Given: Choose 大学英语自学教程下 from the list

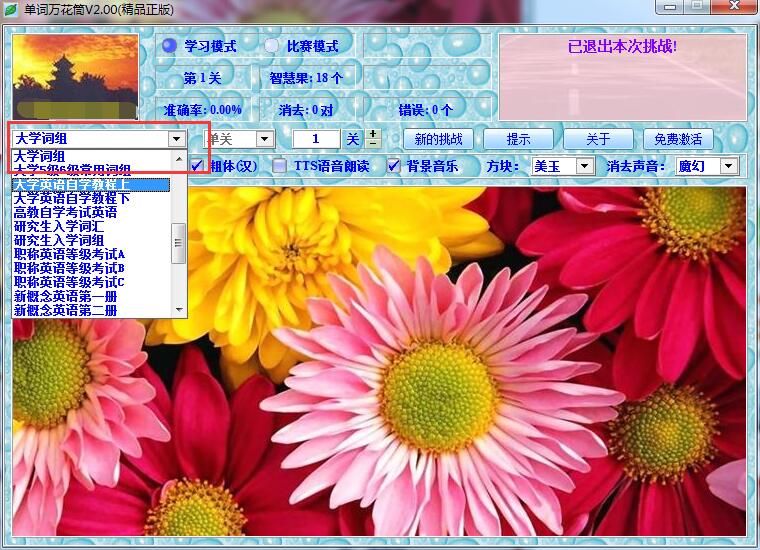Looking at the screenshot, I should pos(91,198).
